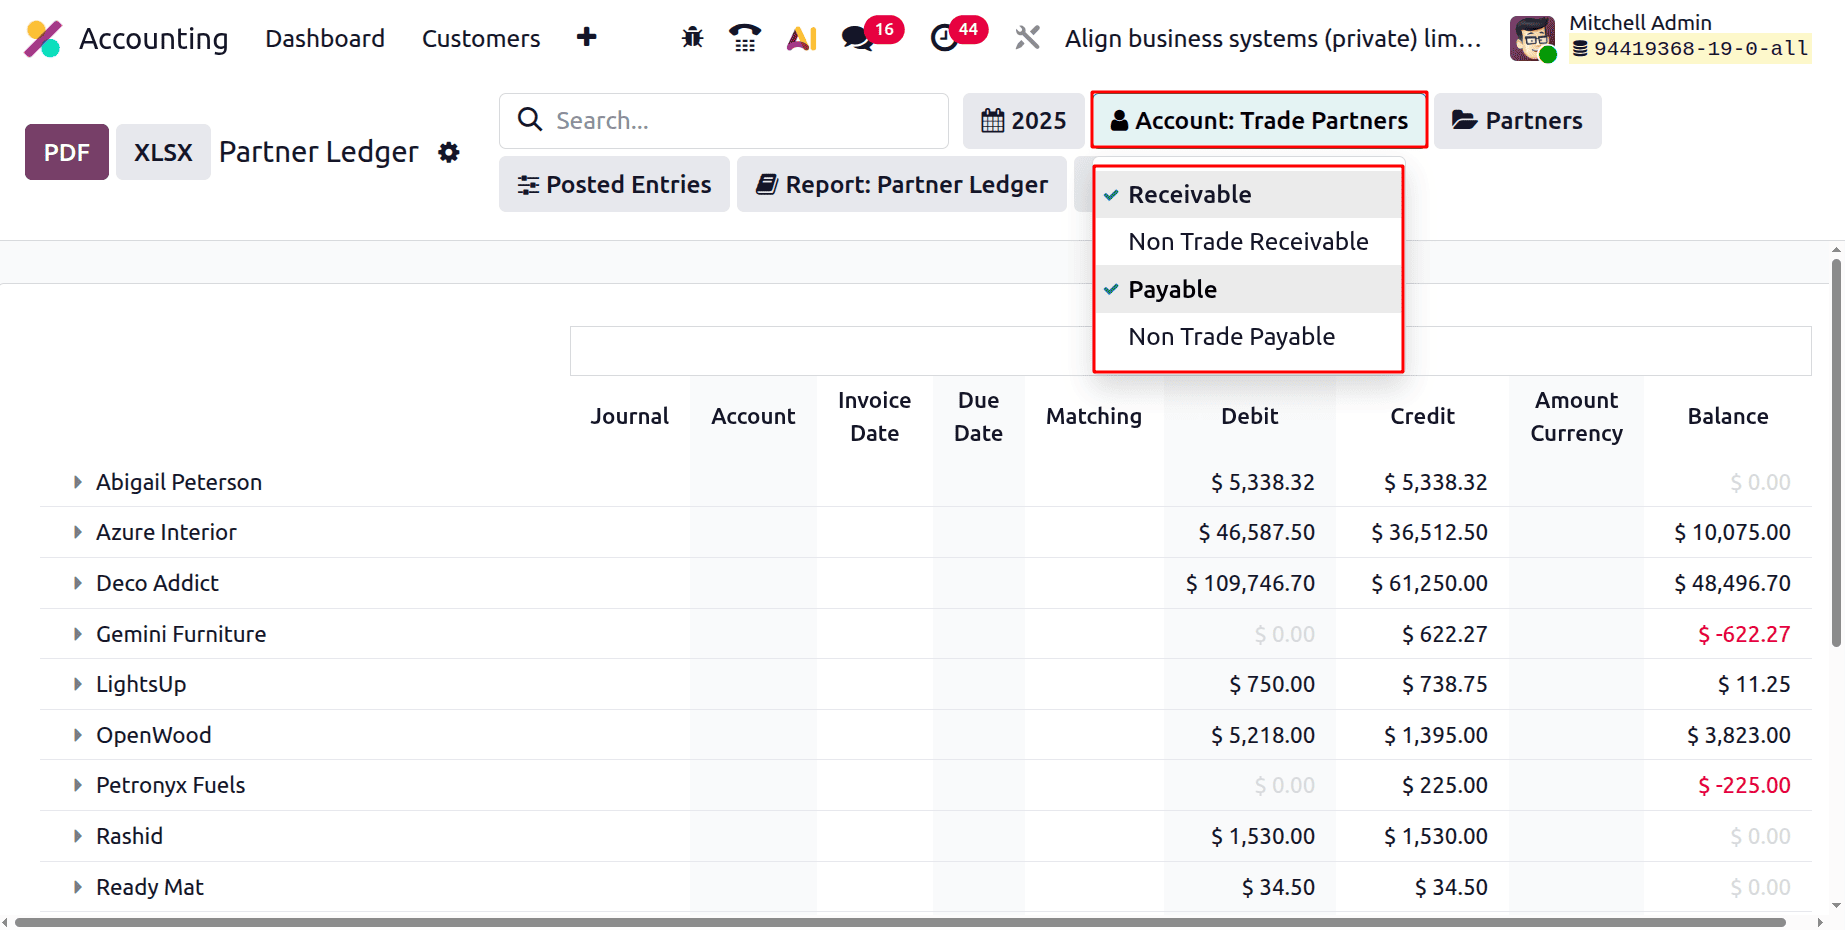This screenshot has width=1845, height=930.
Task: Open the debug bug icon menu
Action: [x=692, y=38]
